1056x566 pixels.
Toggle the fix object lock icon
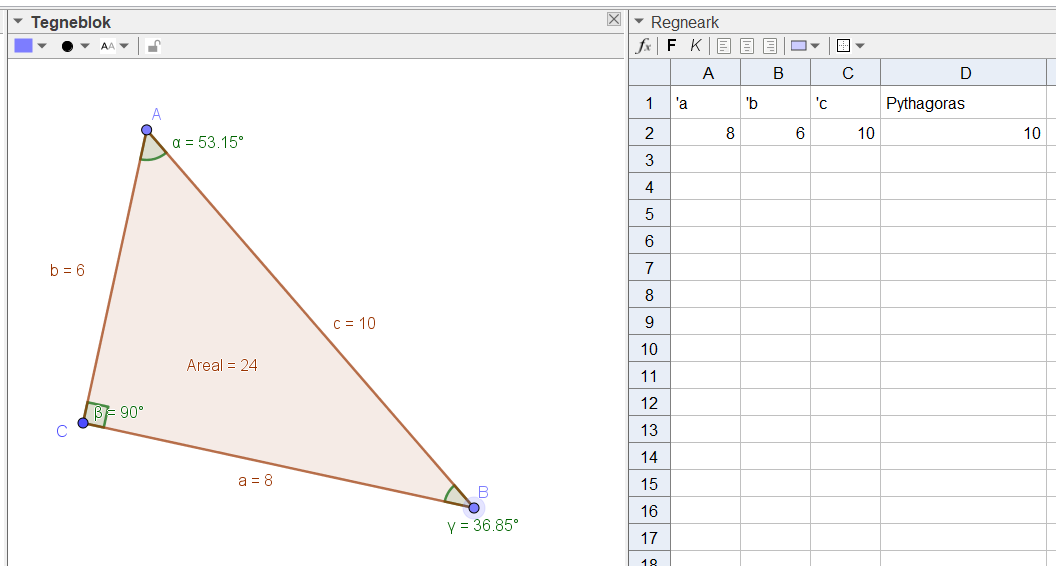[x=154, y=46]
